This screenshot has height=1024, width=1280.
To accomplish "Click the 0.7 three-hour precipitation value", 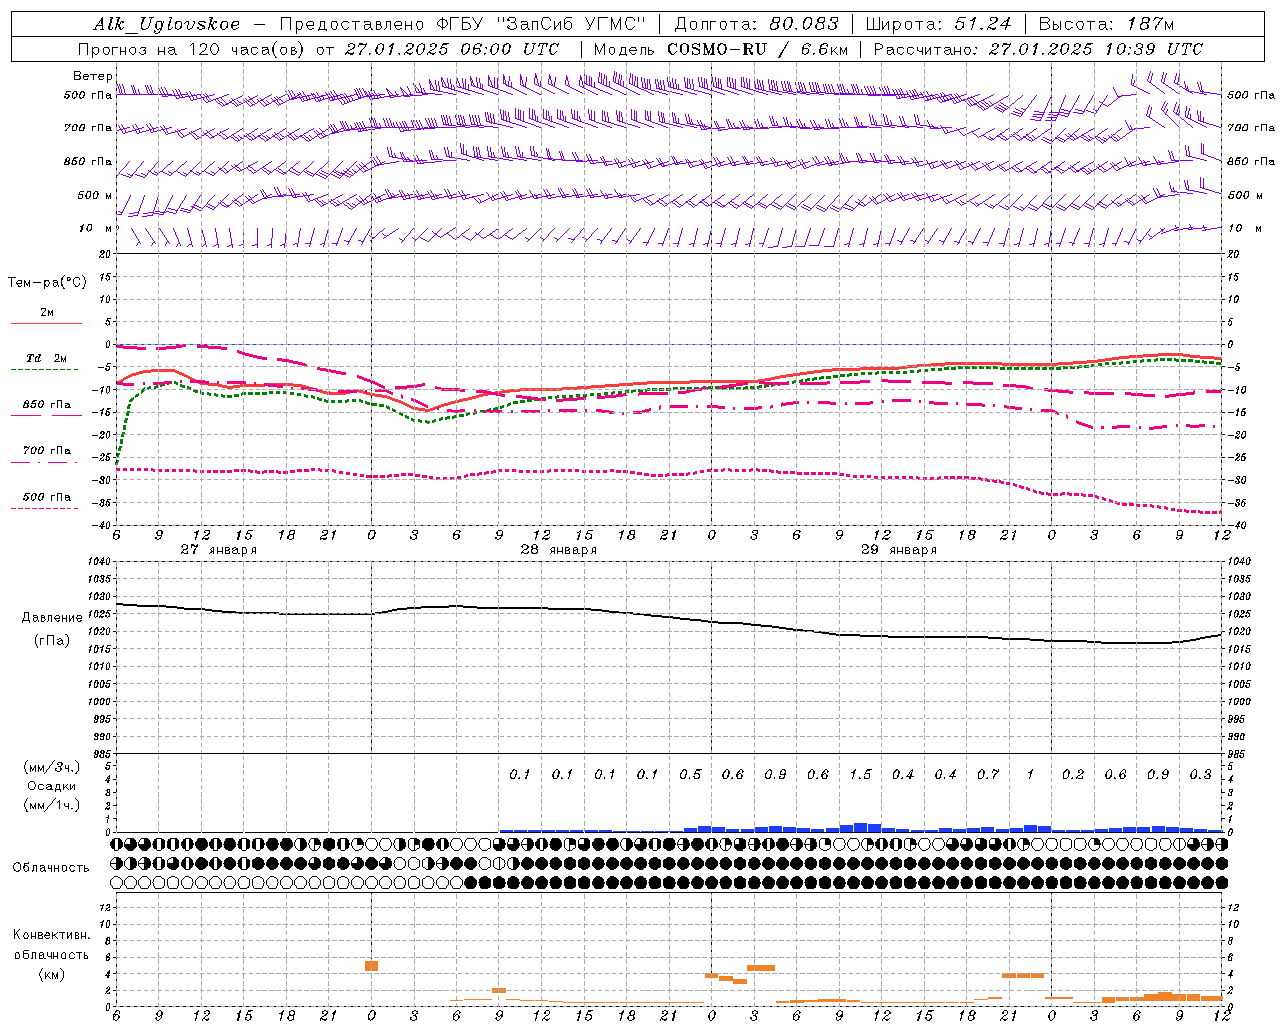I will (x=988, y=775).
